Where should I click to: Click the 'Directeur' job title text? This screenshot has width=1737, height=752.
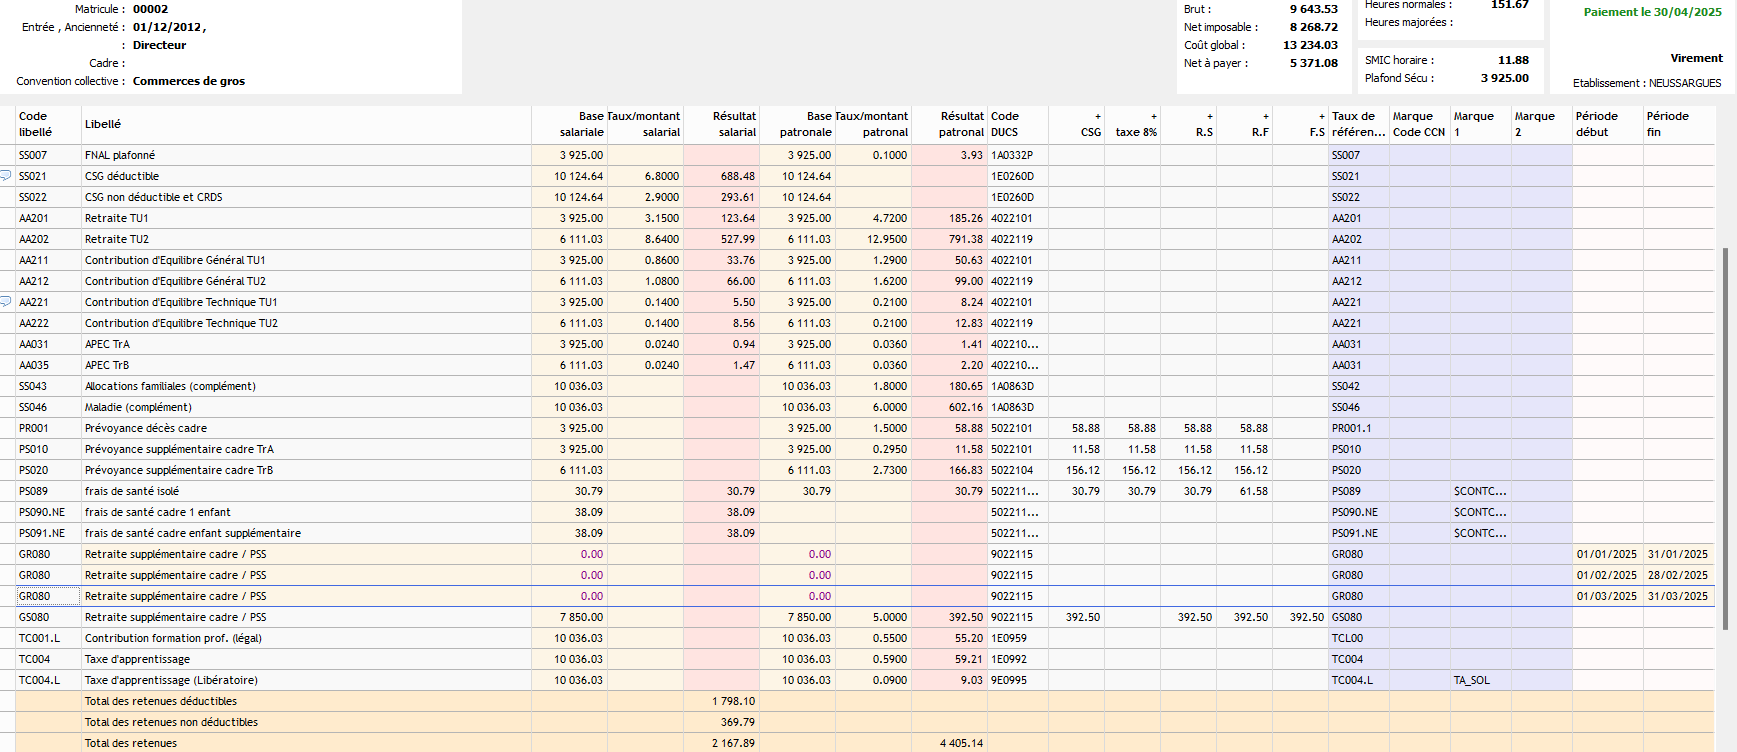coord(160,45)
